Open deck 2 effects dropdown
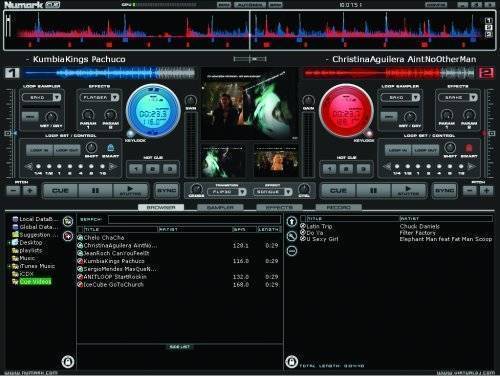The width and height of the screenshot is (500, 376). point(473,97)
